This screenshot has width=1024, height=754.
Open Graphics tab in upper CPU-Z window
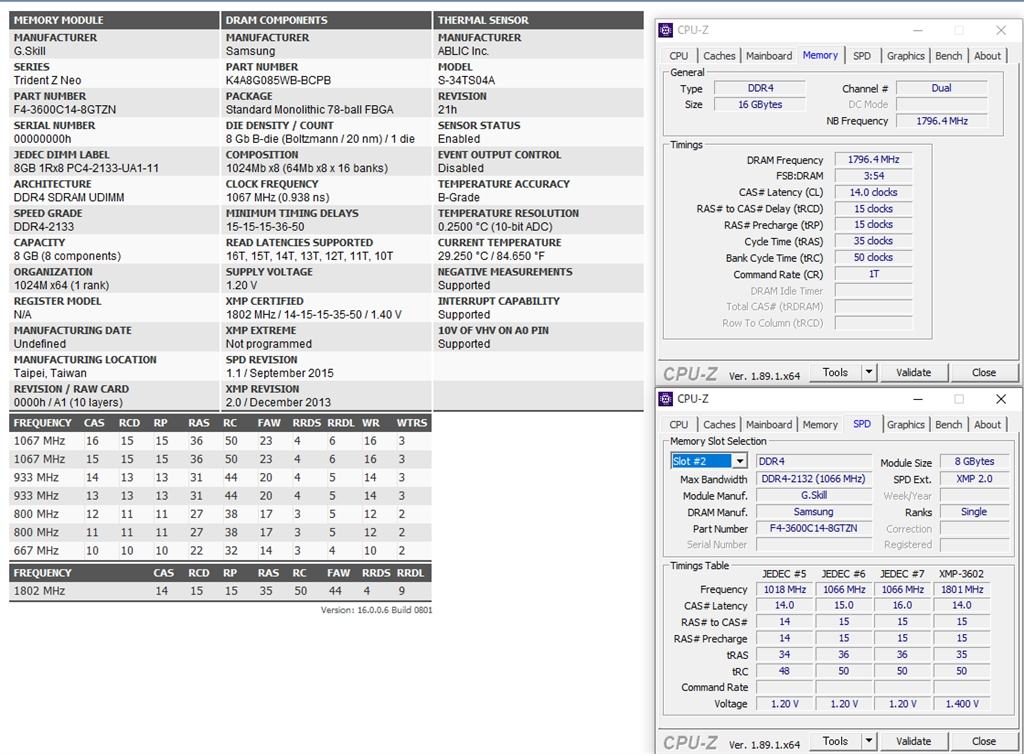(905, 56)
